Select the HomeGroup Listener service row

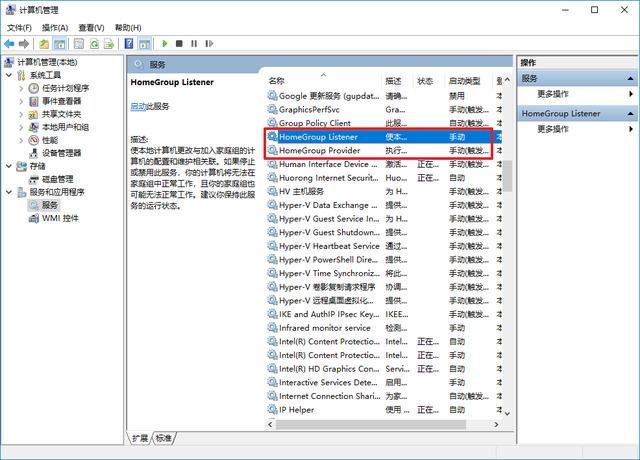[384, 137]
